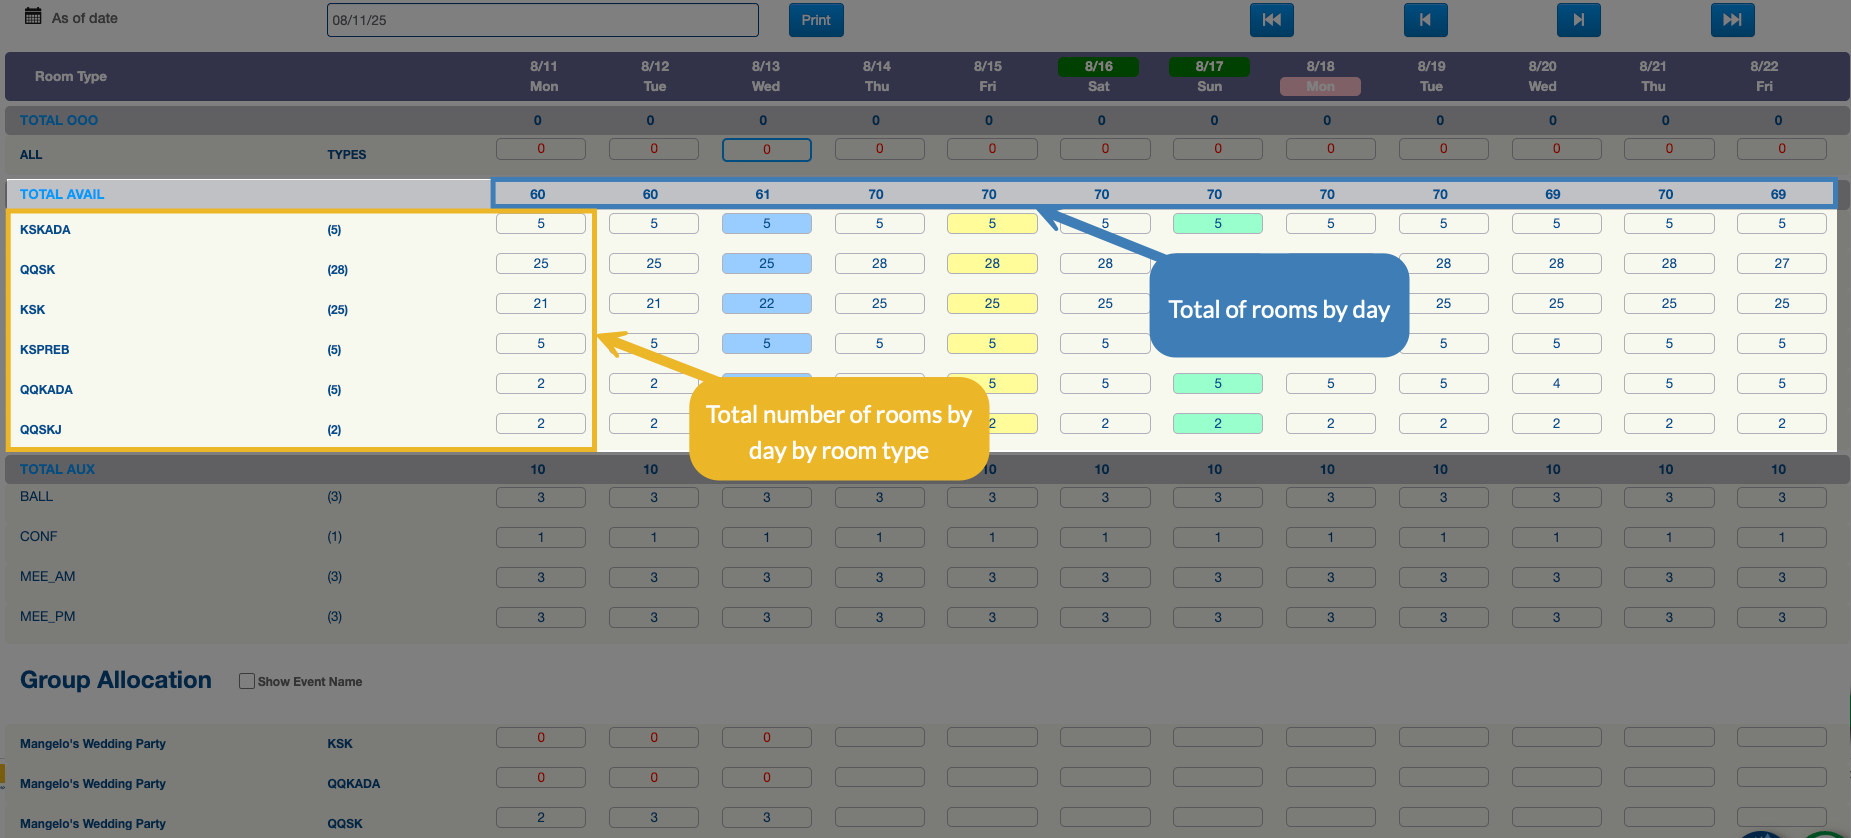Click the yellow QQSK cell for 8/15
This screenshot has width=1851, height=838.
(x=991, y=264)
